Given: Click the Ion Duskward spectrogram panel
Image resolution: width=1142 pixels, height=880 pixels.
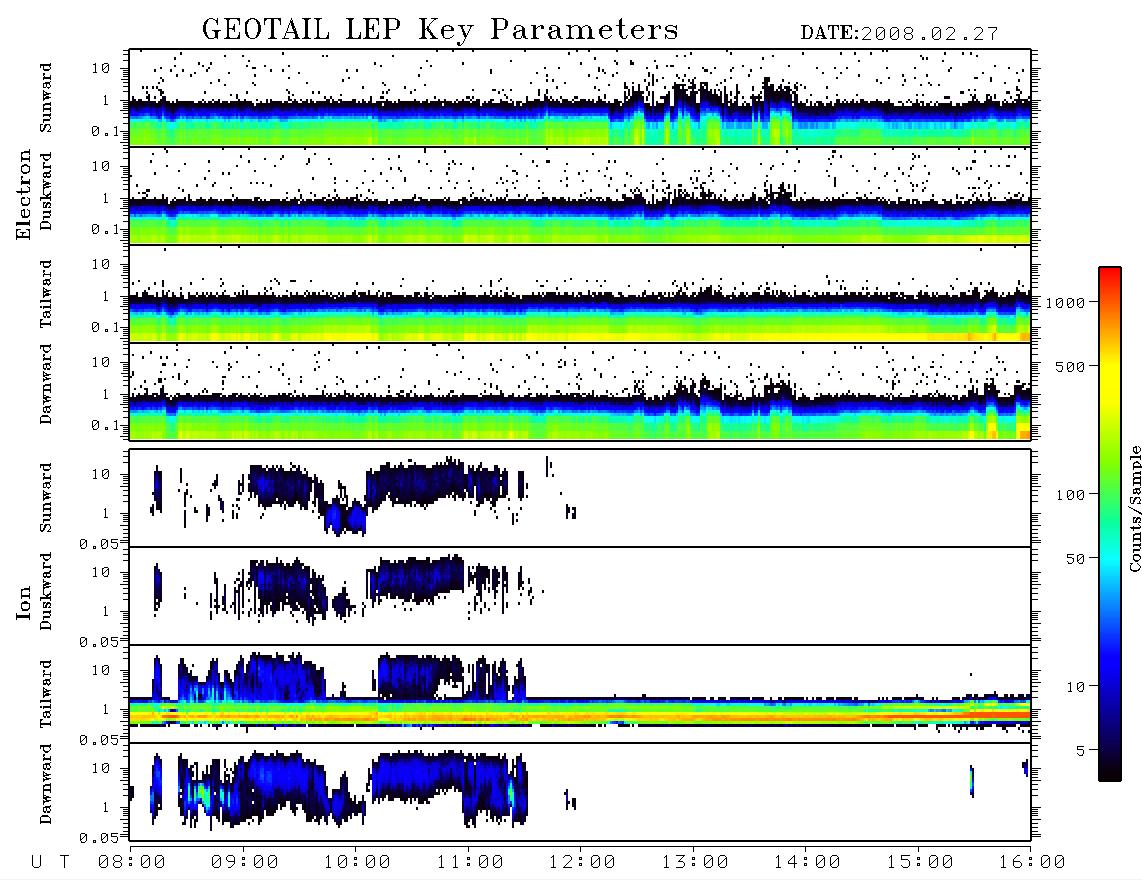Looking at the screenshot, I should 580,595.
